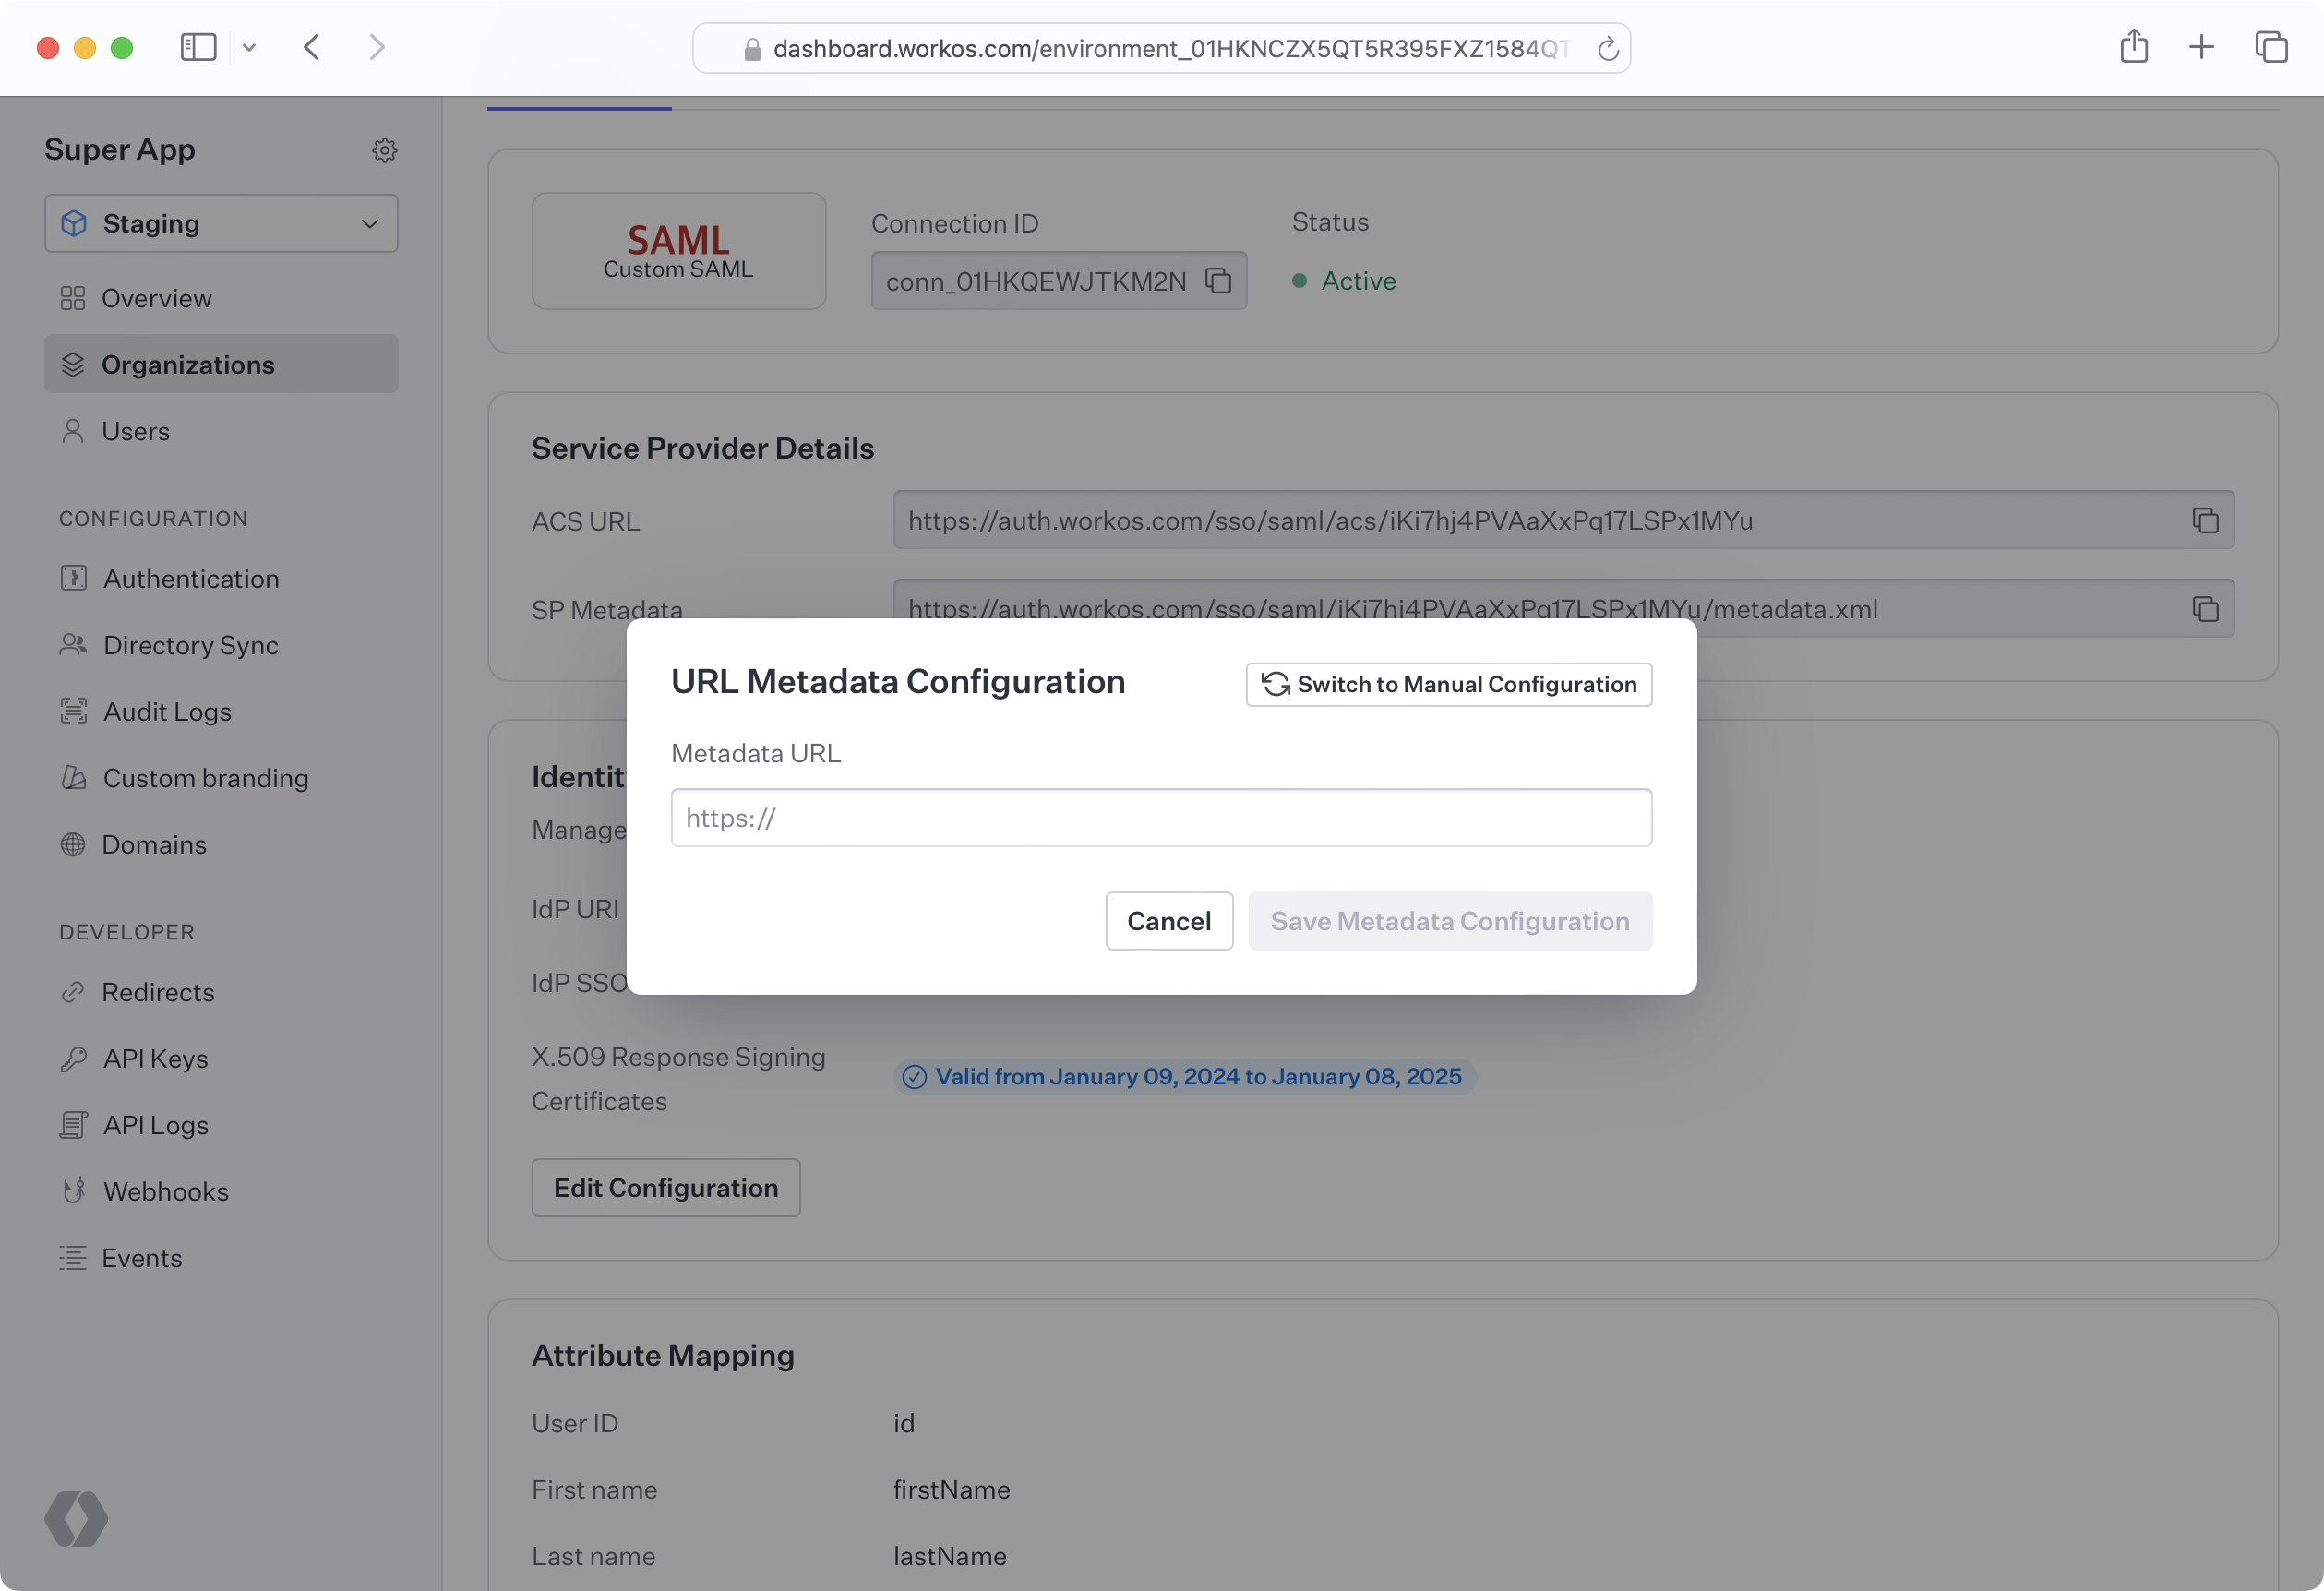Switch to Manual Configuration
2324x1591 pixels.
point(1448,684)
